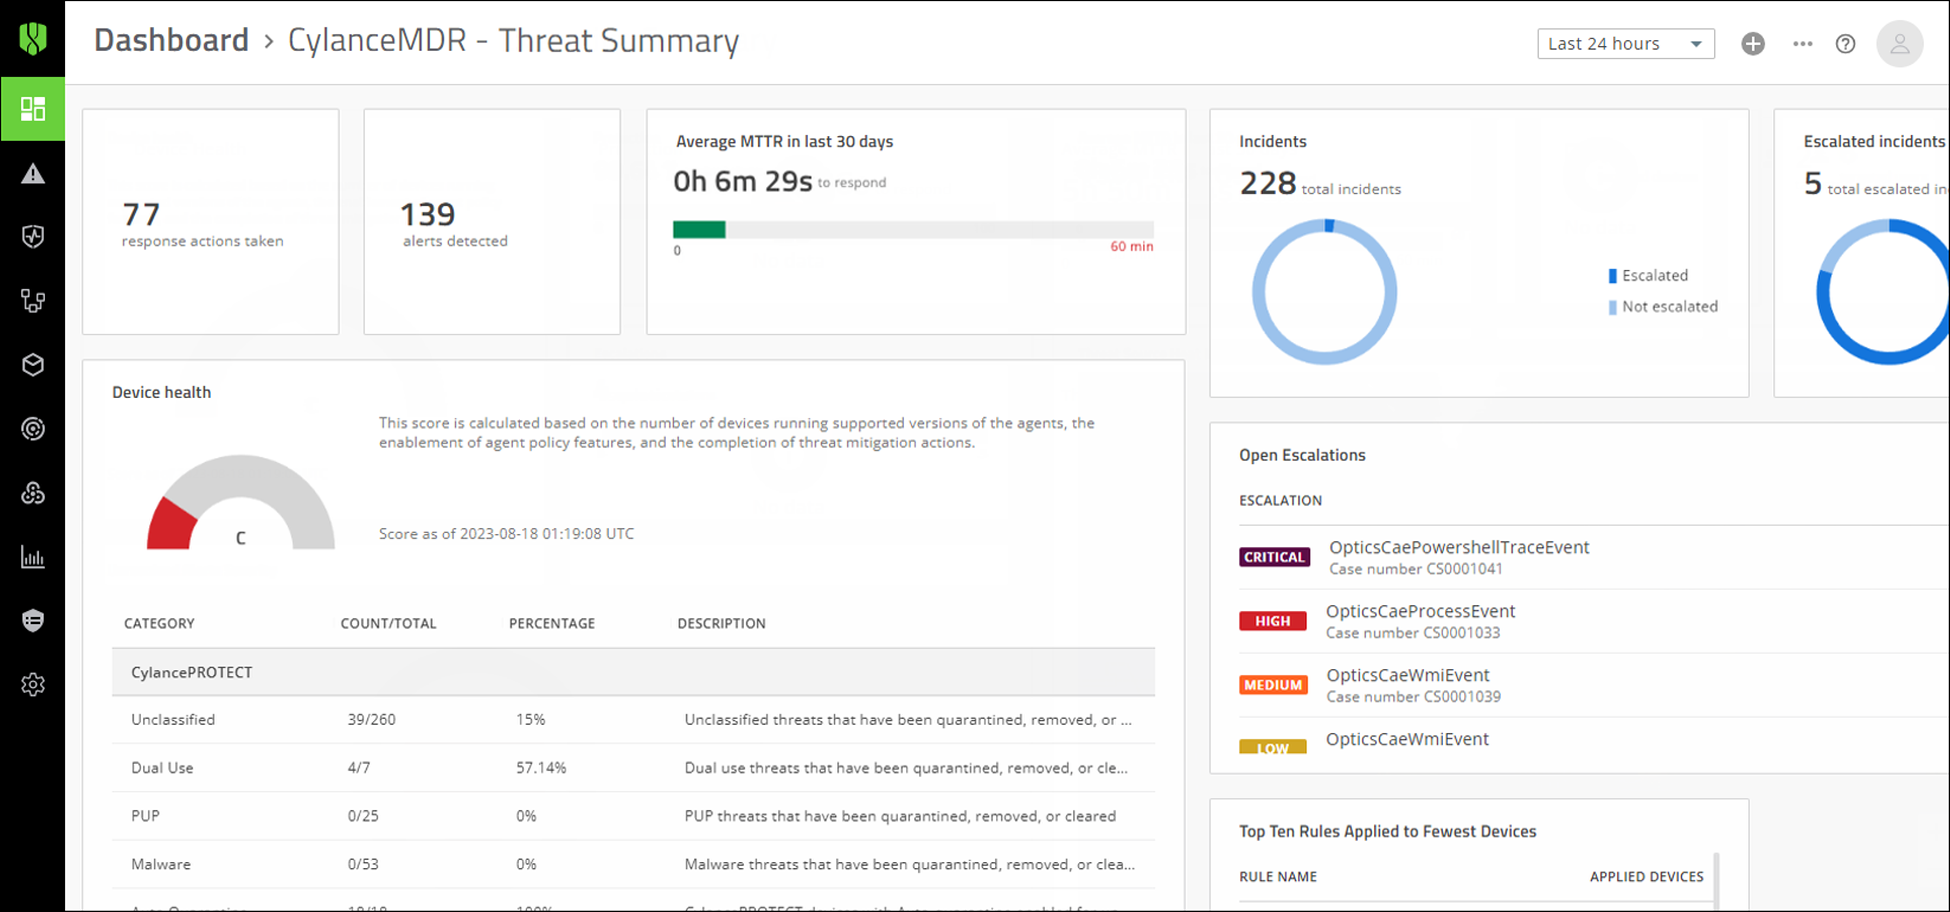
Task: Sort by the PERCENTAGE column header
Action: click(x=552, y=624)
